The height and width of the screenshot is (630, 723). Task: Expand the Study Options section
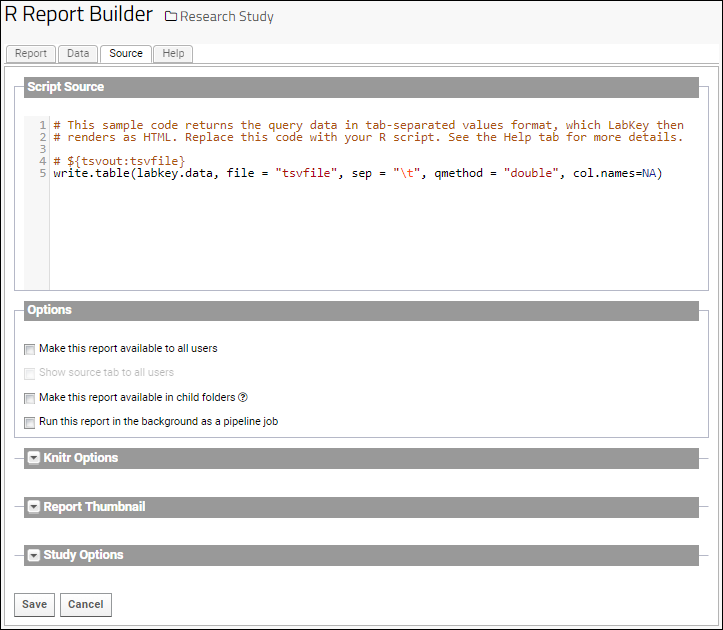34,555
